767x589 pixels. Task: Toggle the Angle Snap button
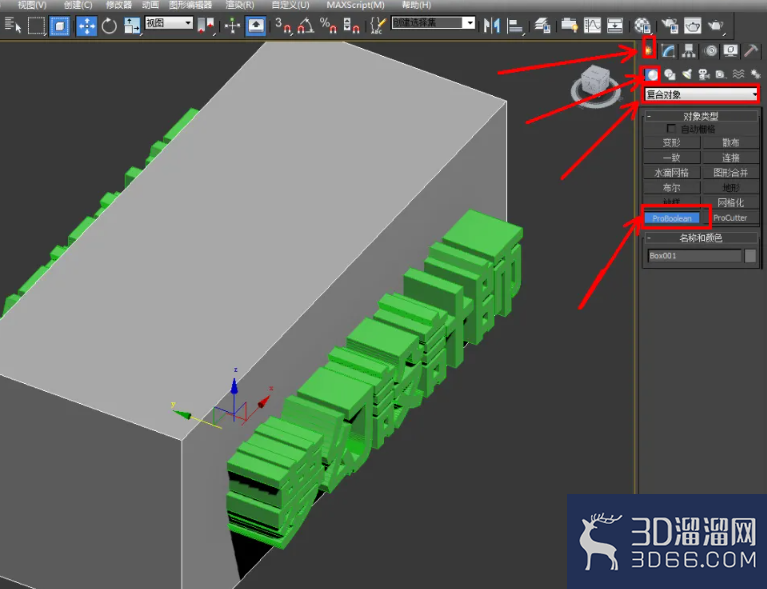tap(306, 25)
